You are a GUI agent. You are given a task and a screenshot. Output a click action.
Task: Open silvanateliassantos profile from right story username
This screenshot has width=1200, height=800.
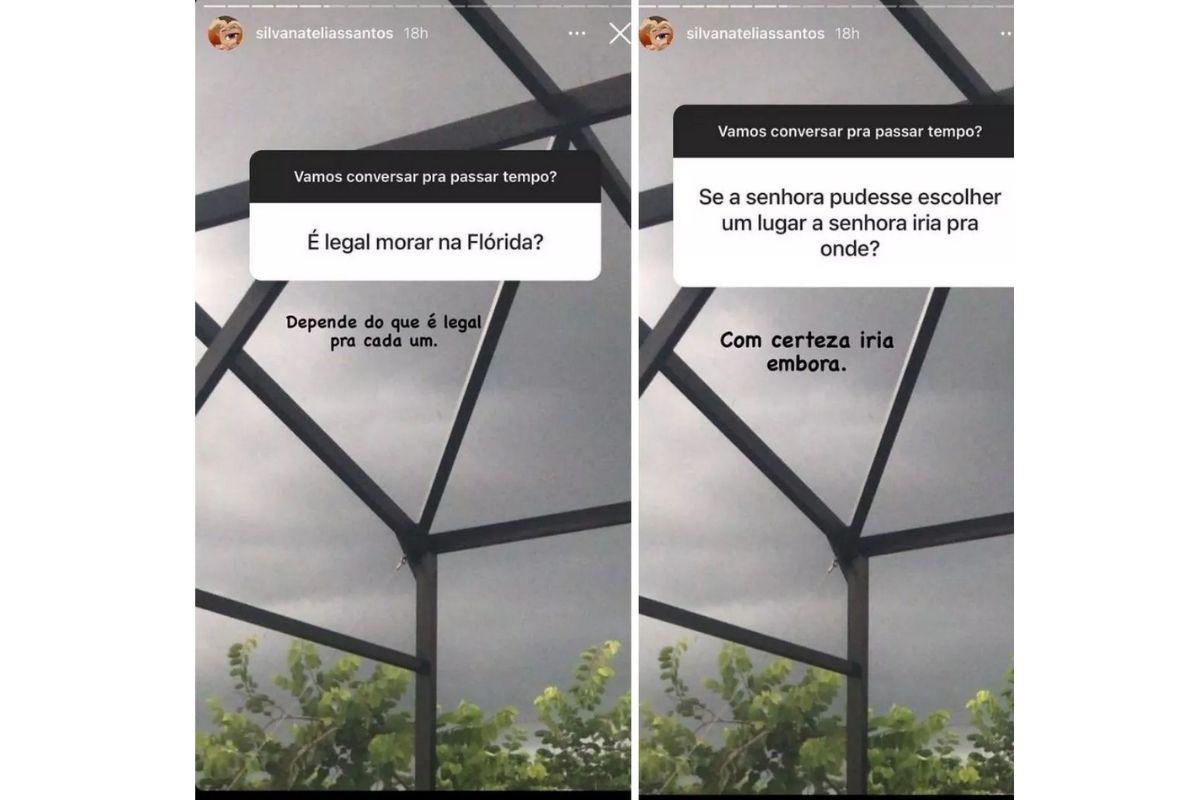[756, 33]
